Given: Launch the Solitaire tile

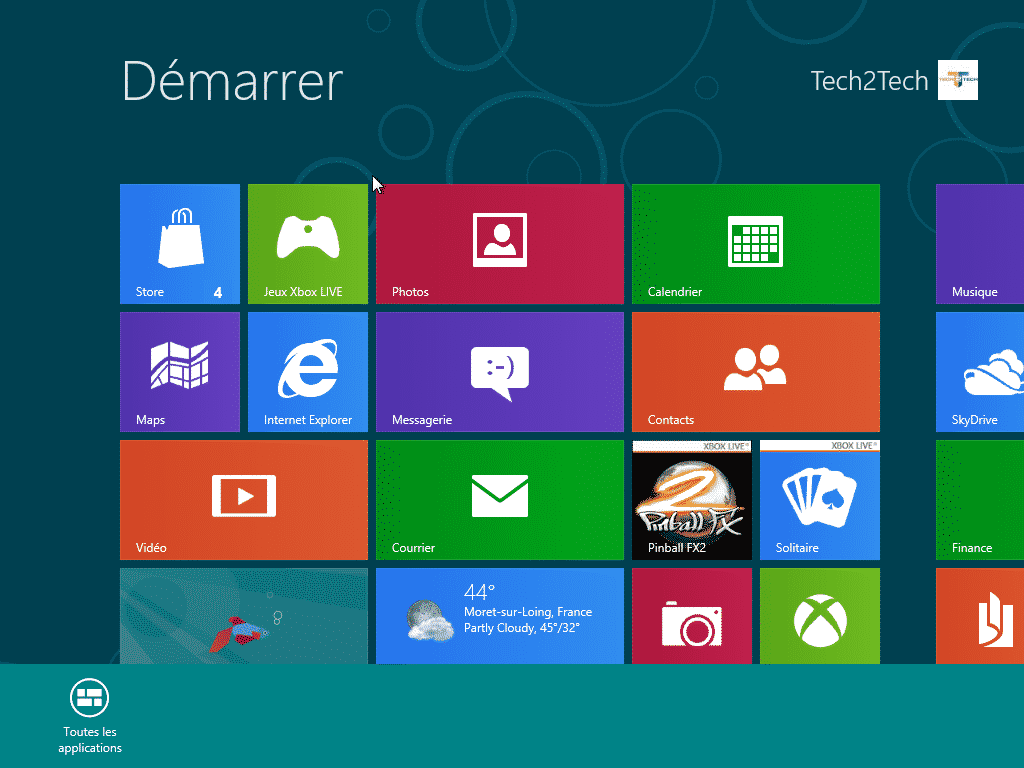Looking at the screenshot, I should pos(820,500).
